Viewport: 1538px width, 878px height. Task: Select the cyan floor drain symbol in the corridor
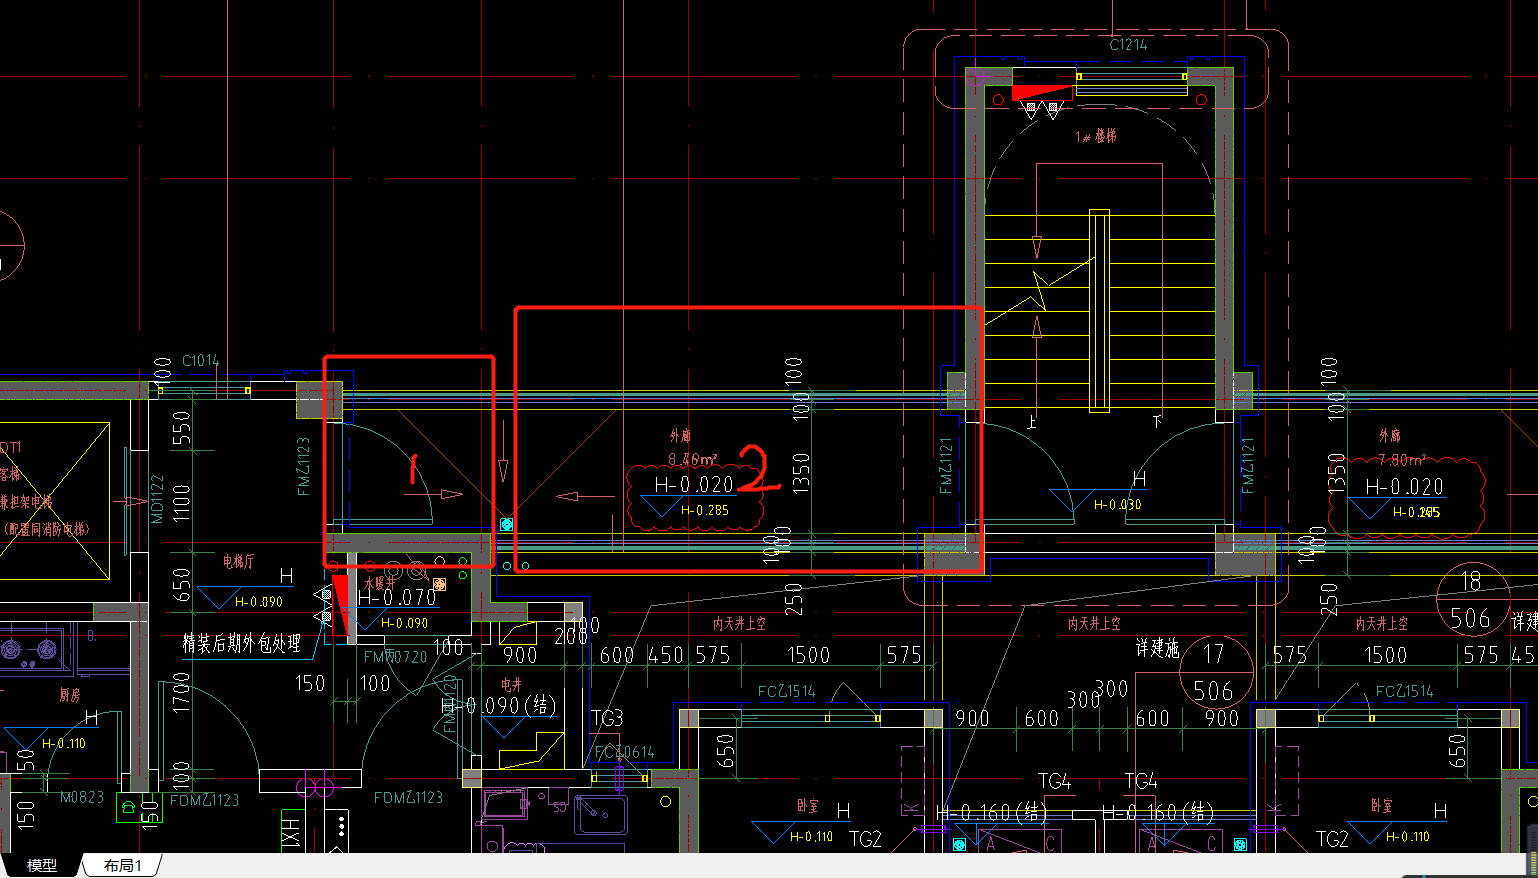(x=506, y=524)
